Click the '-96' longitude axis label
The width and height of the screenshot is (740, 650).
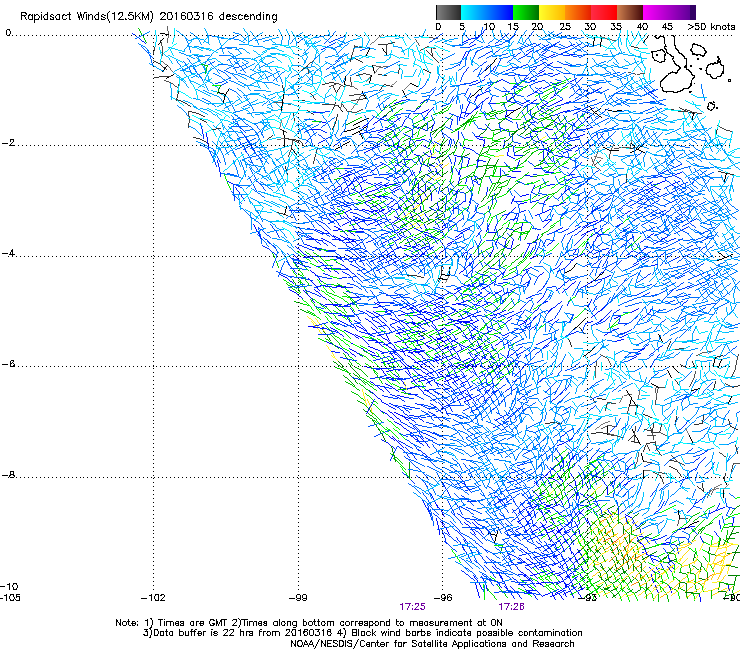[443, 598]
